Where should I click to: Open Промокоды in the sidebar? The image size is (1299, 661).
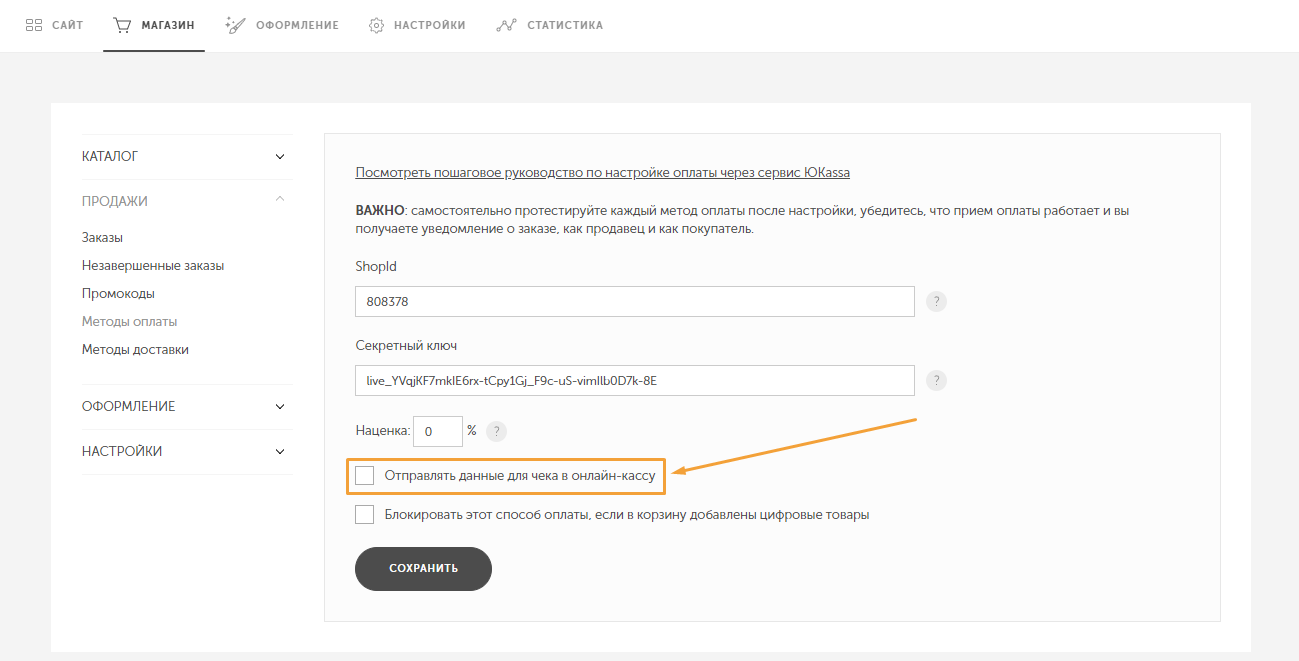(118, 294)
